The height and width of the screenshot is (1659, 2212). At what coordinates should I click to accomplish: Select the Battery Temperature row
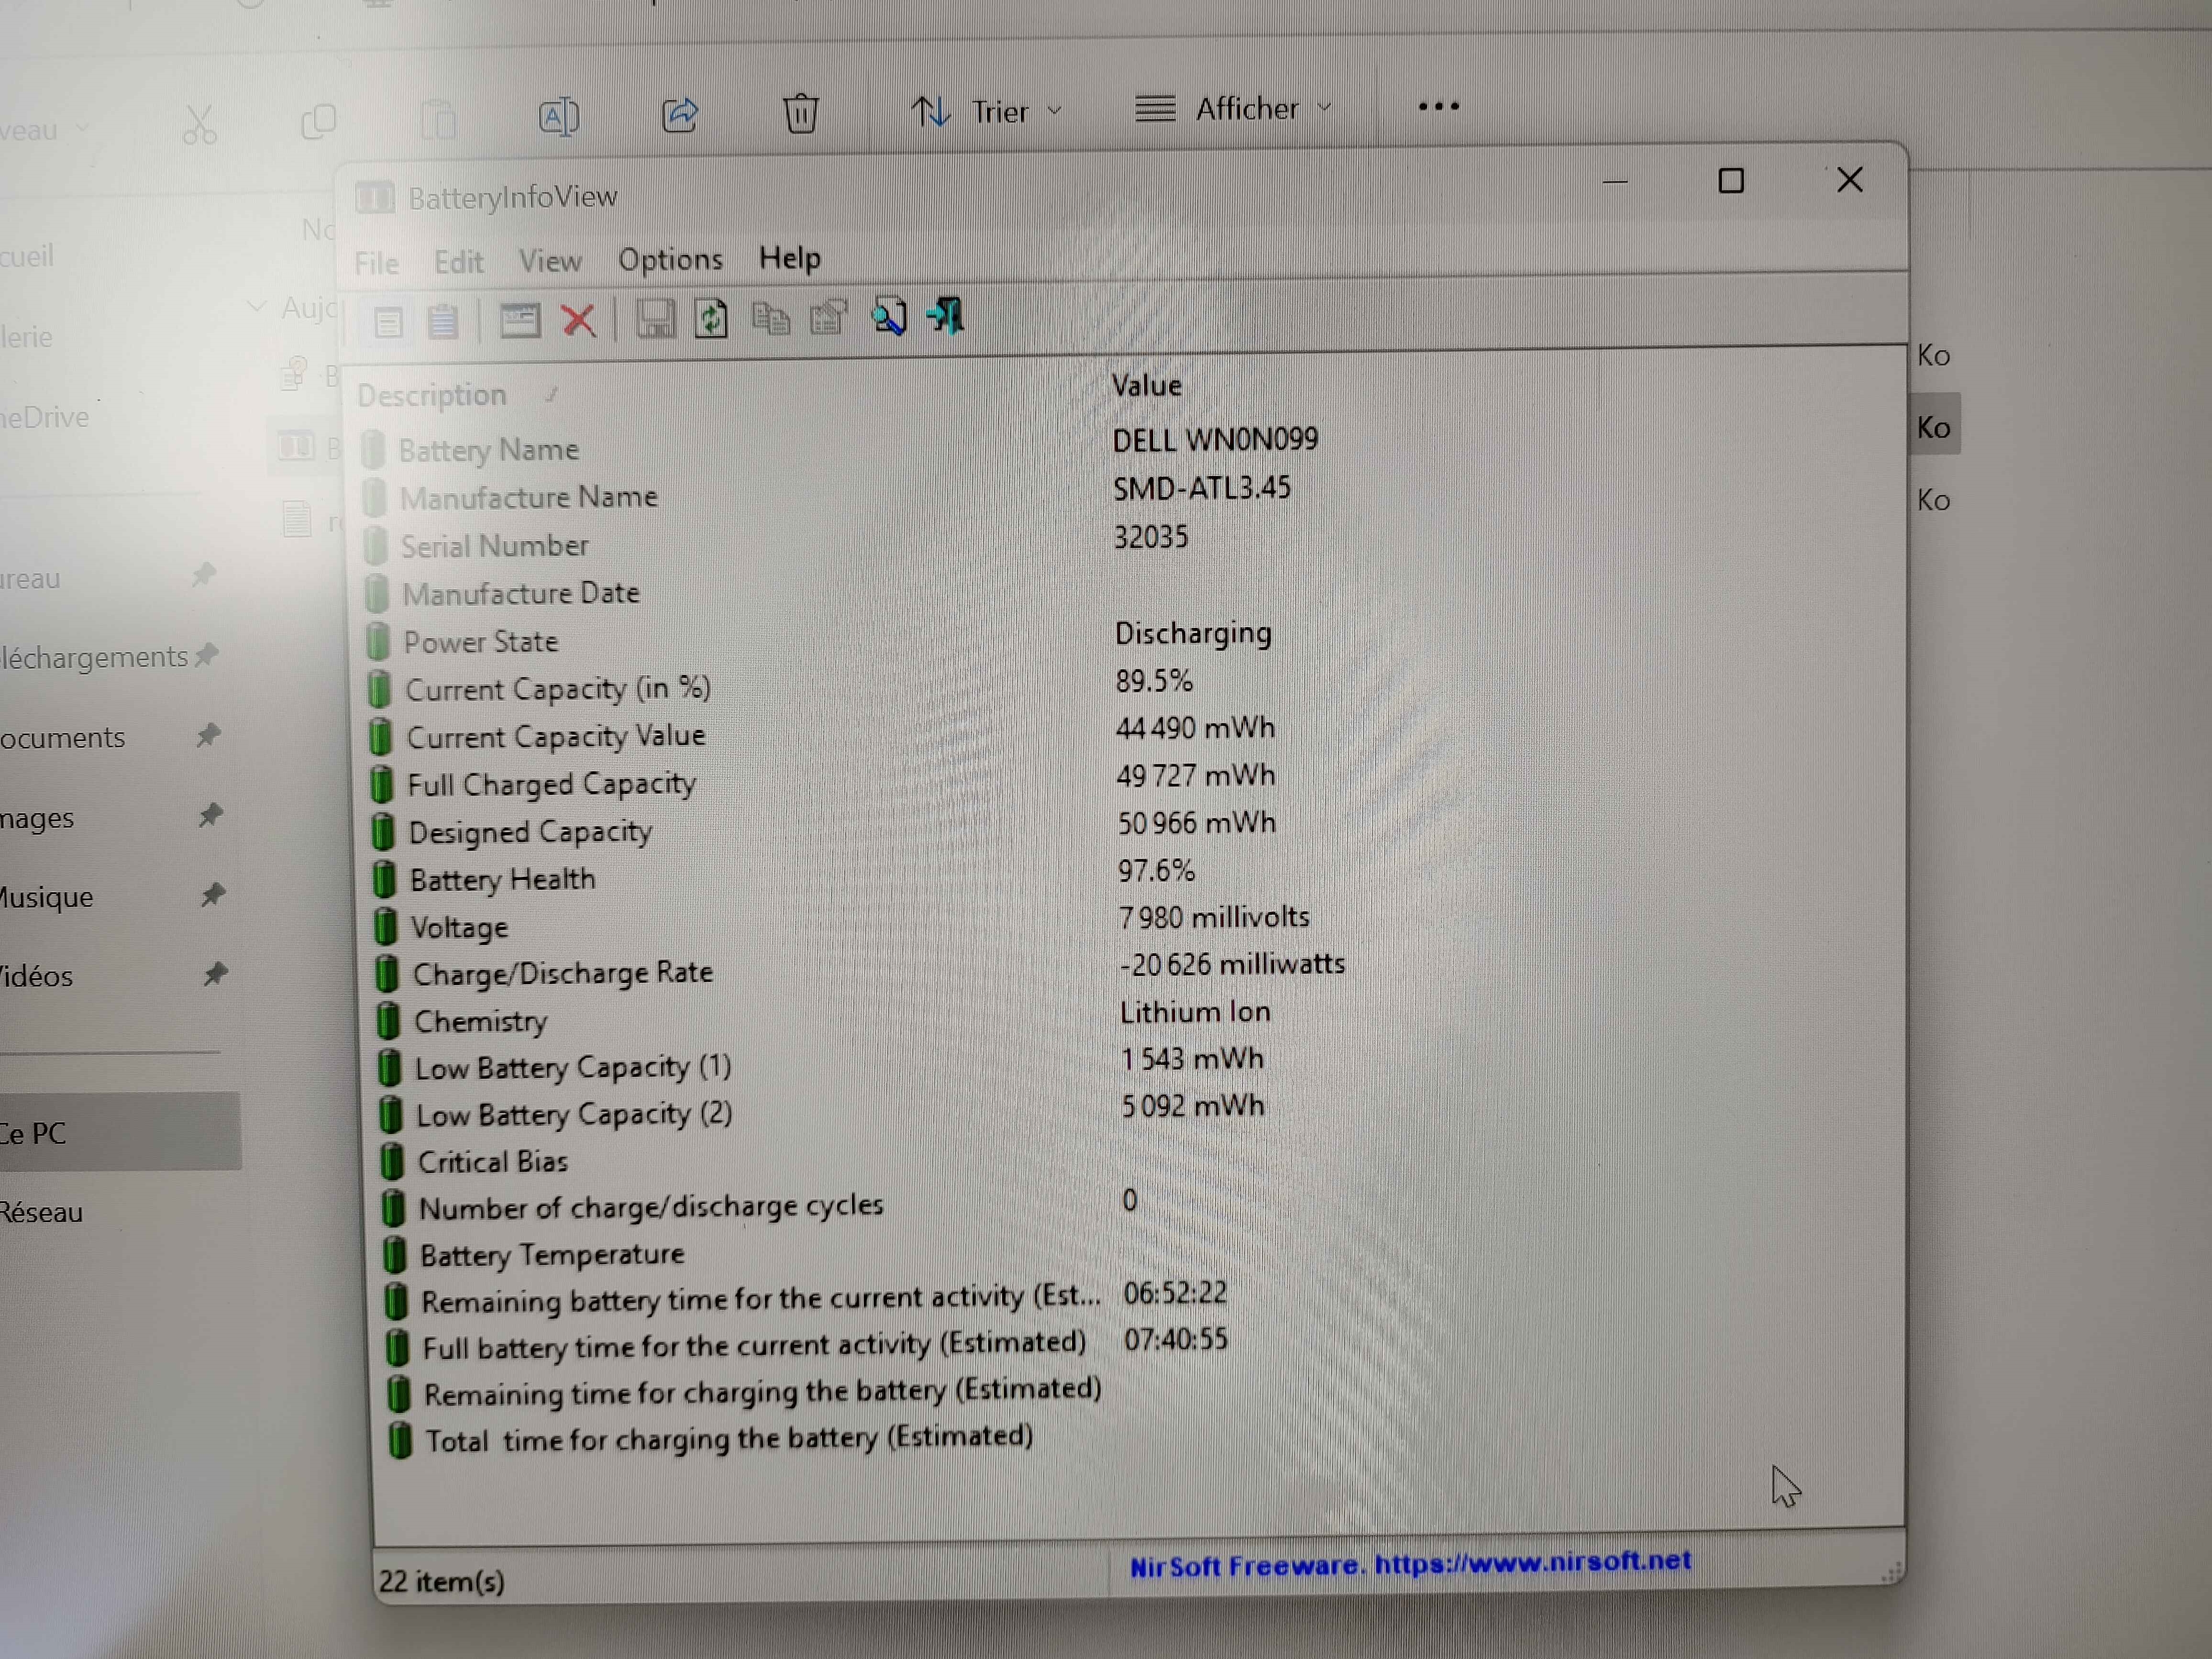(x=534, y=1254)
